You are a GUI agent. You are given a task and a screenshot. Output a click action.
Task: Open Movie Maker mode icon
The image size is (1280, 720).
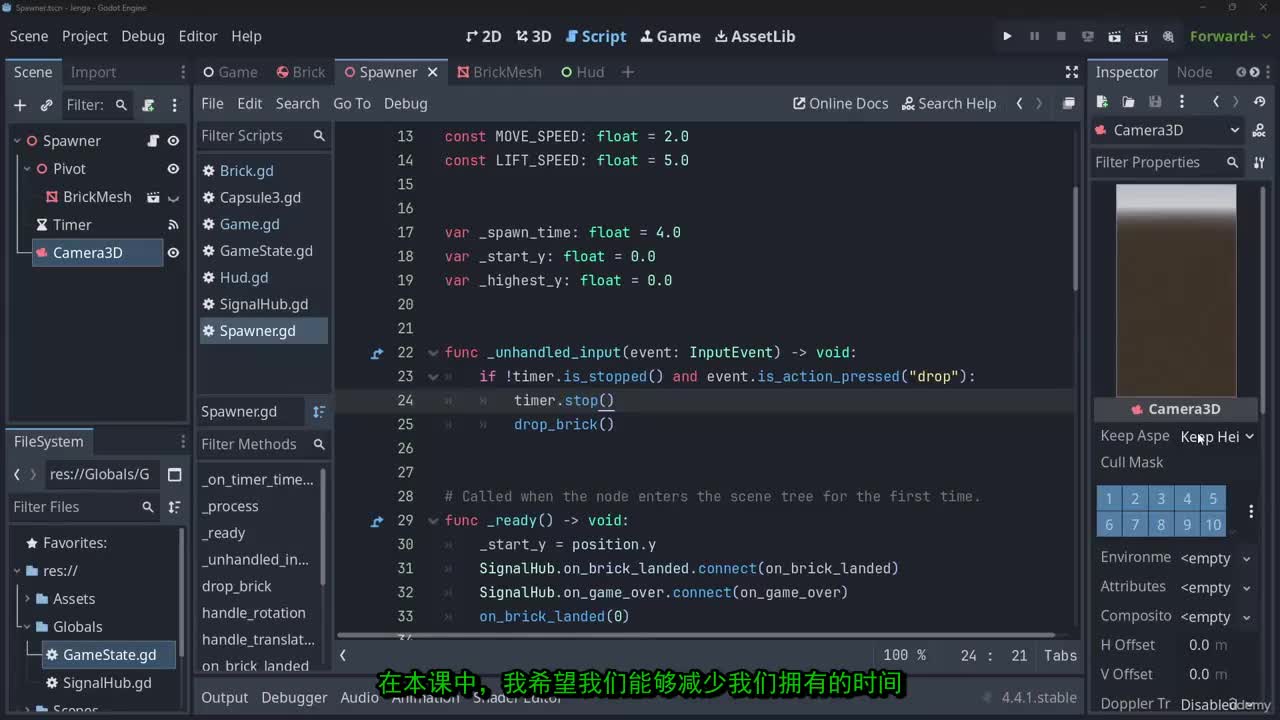pyautogui.click(x=1168, y=36)
